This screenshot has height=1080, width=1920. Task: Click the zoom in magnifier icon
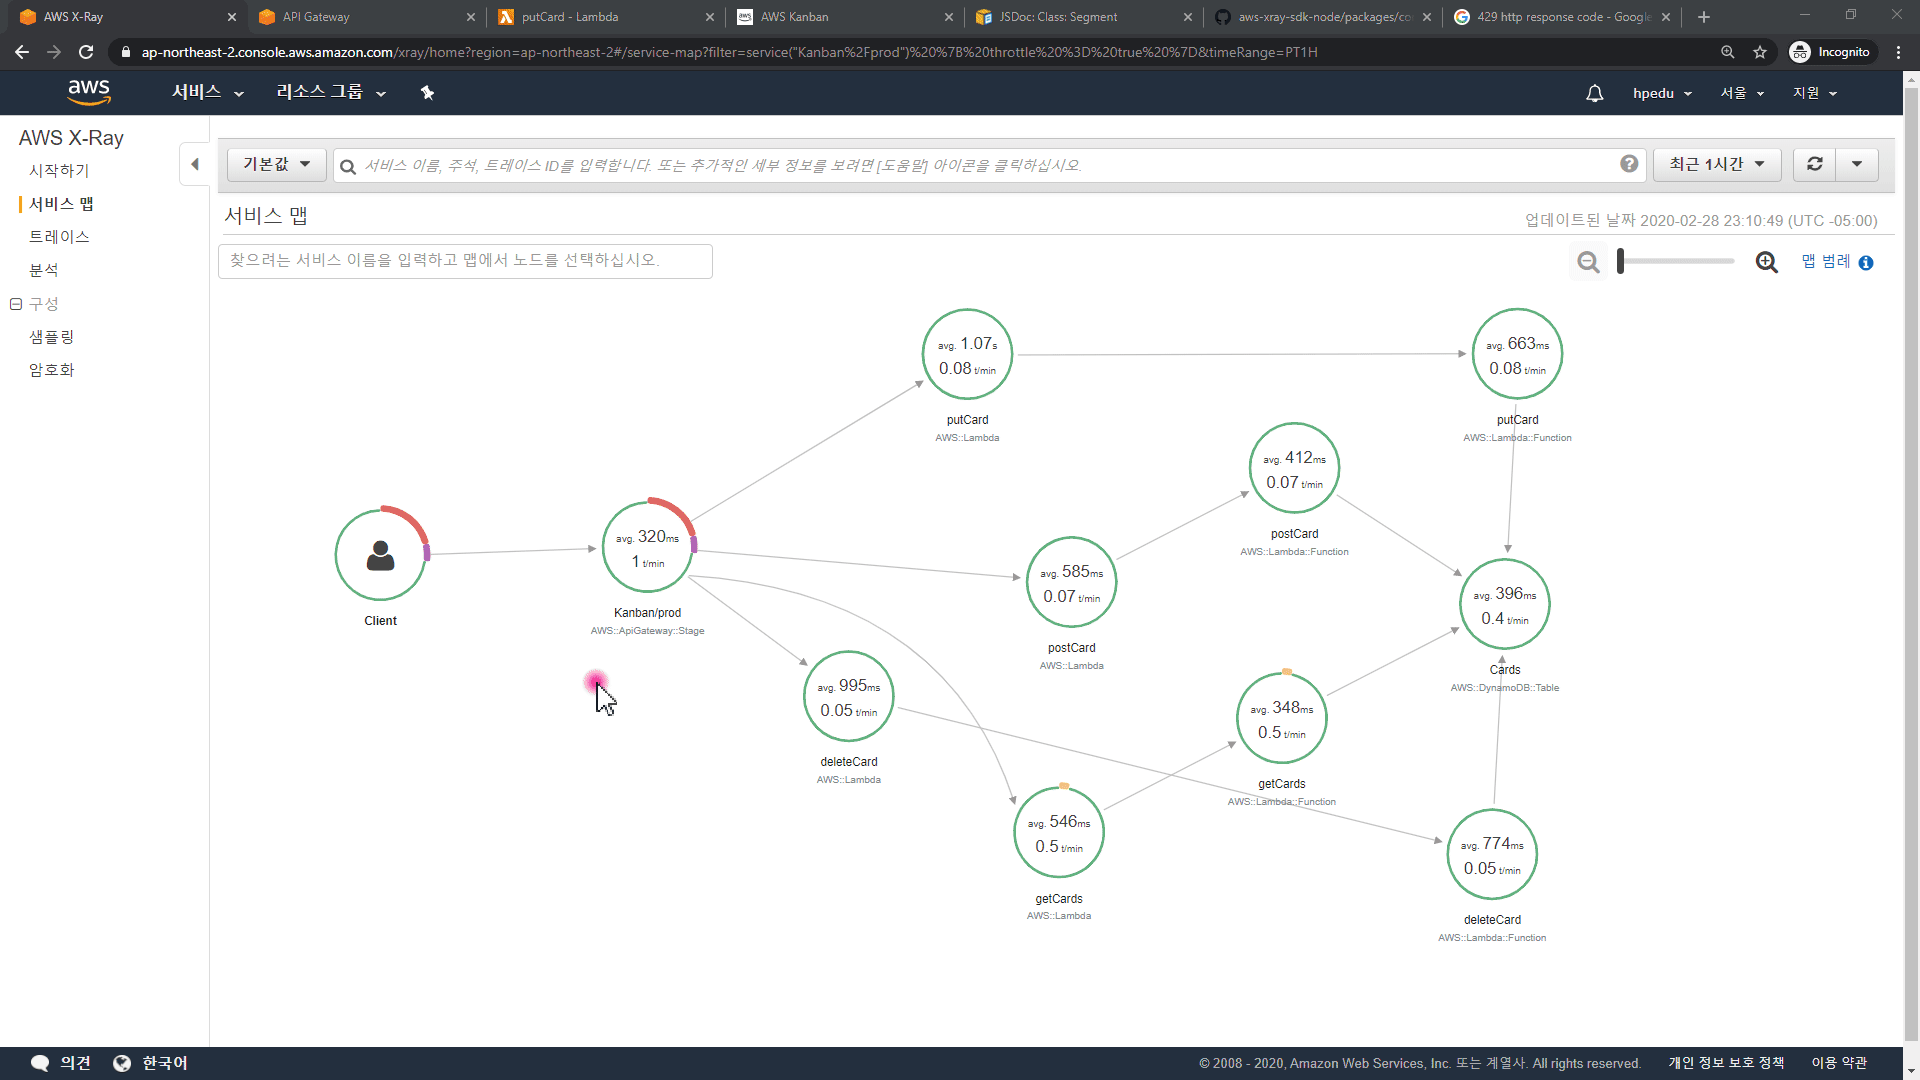coord(1766,262)
